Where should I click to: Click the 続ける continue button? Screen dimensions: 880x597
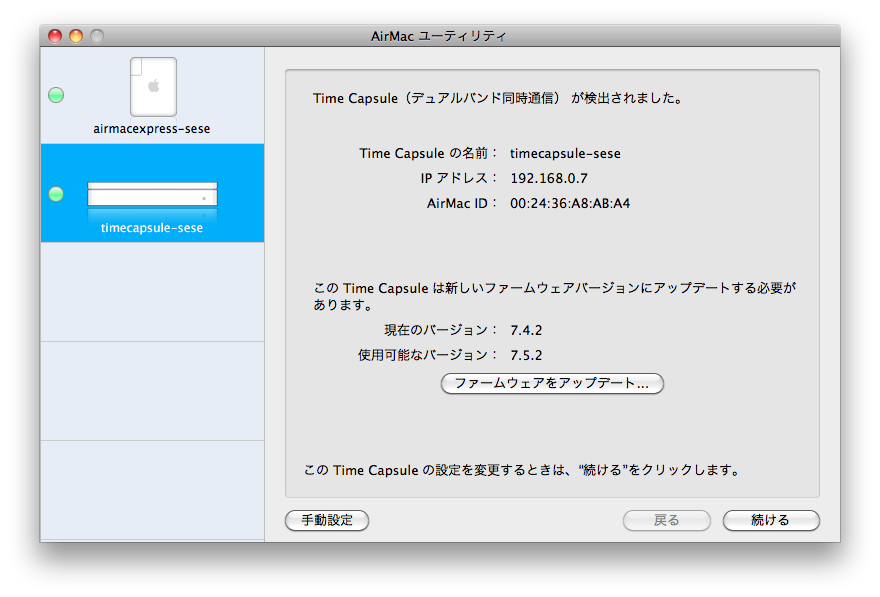pos(771,520)
